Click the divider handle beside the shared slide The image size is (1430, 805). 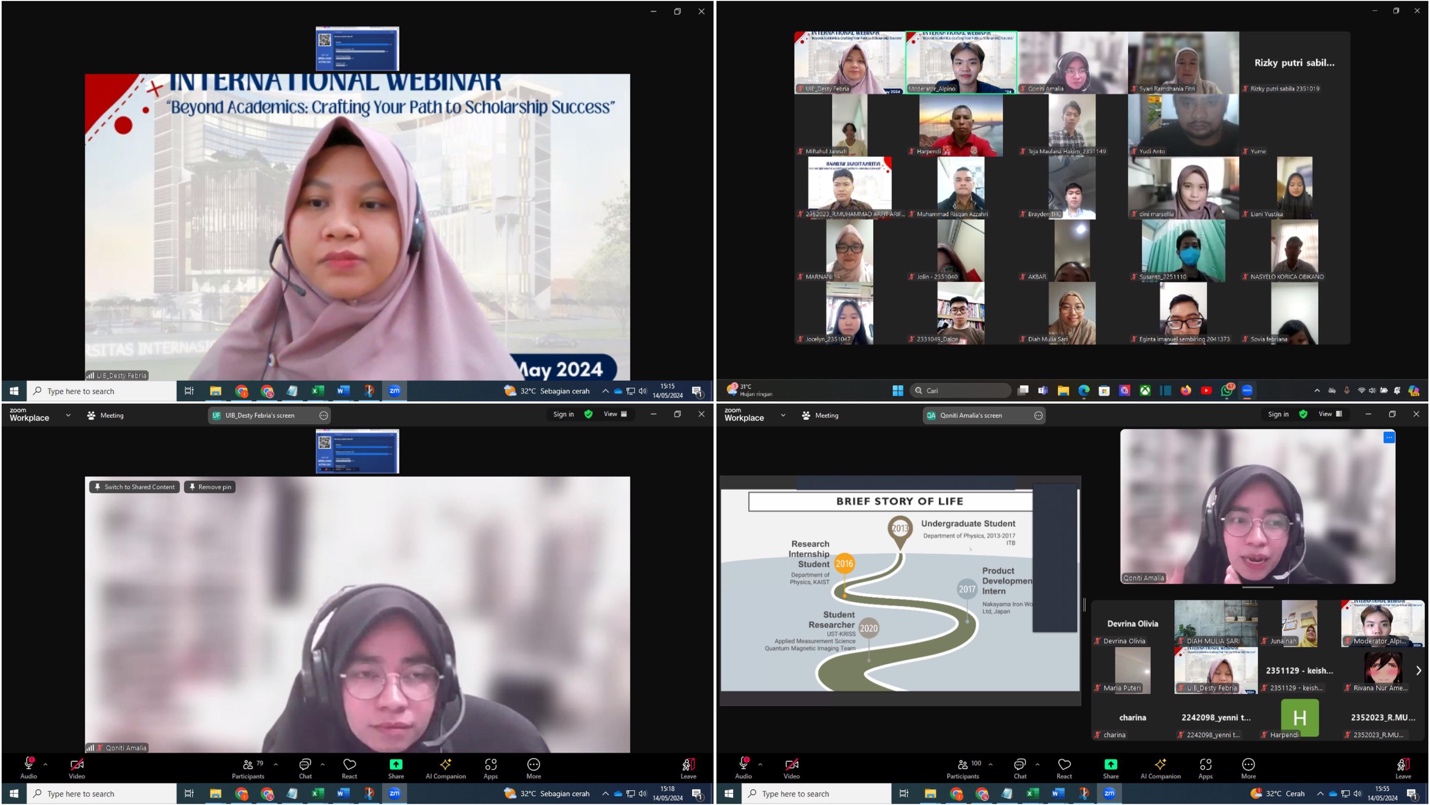tap(1085, 604)
